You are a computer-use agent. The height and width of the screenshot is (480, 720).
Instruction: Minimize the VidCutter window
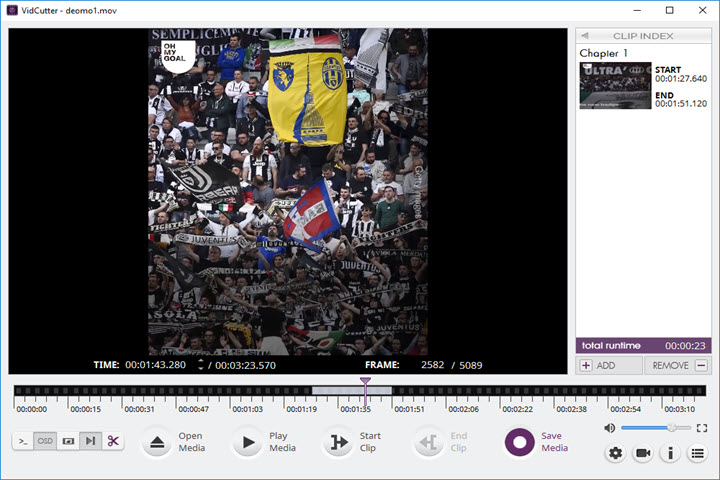click(637, 10)
